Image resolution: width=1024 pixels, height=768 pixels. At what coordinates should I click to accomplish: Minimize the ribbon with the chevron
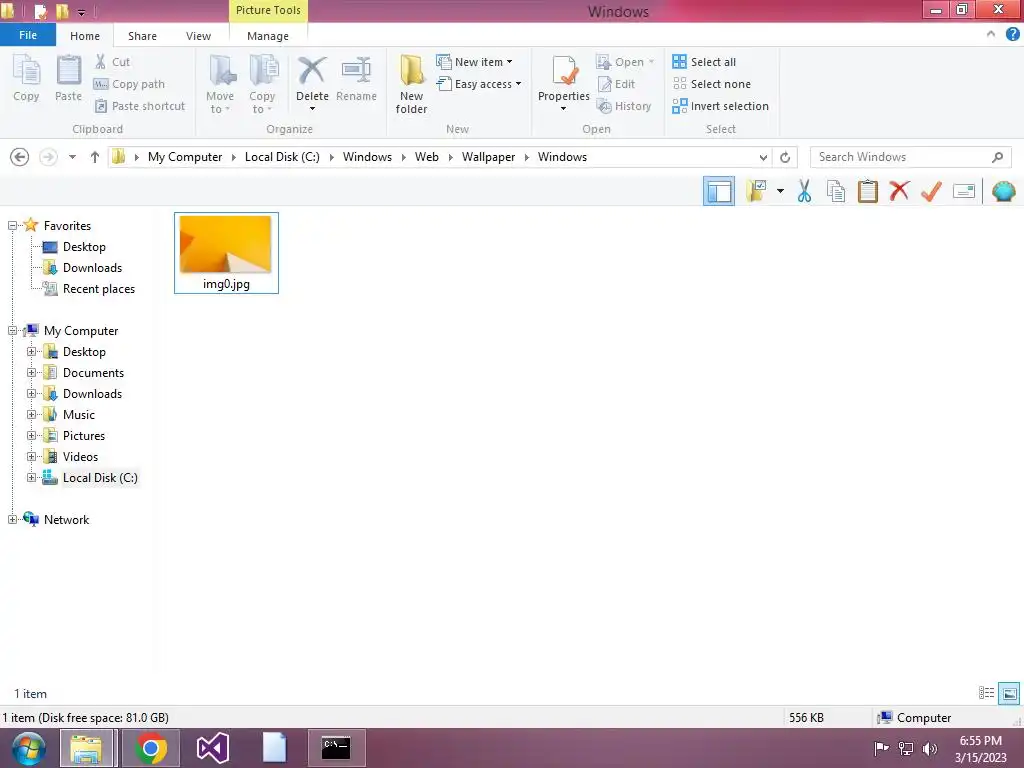pos(991,34)
